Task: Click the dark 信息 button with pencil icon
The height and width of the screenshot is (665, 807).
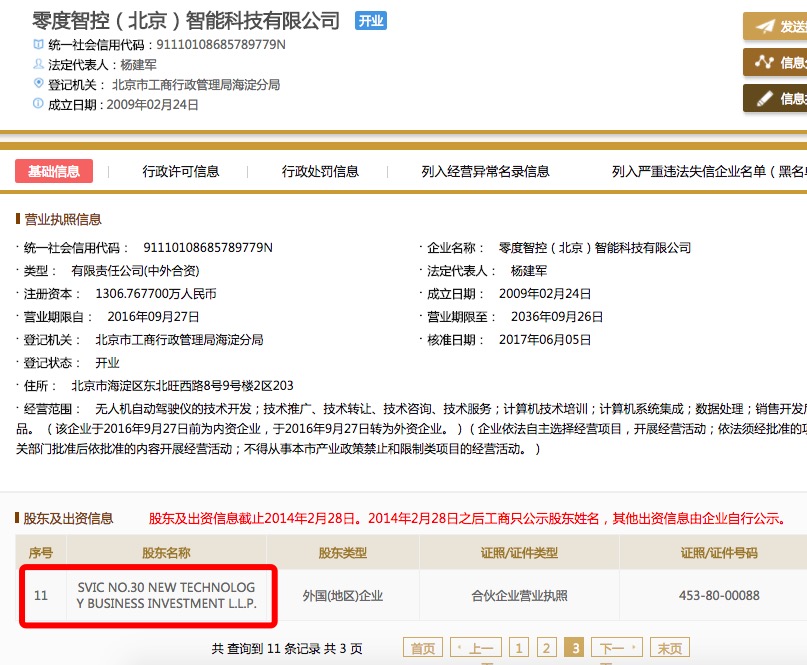Action: tap(775, 98)
